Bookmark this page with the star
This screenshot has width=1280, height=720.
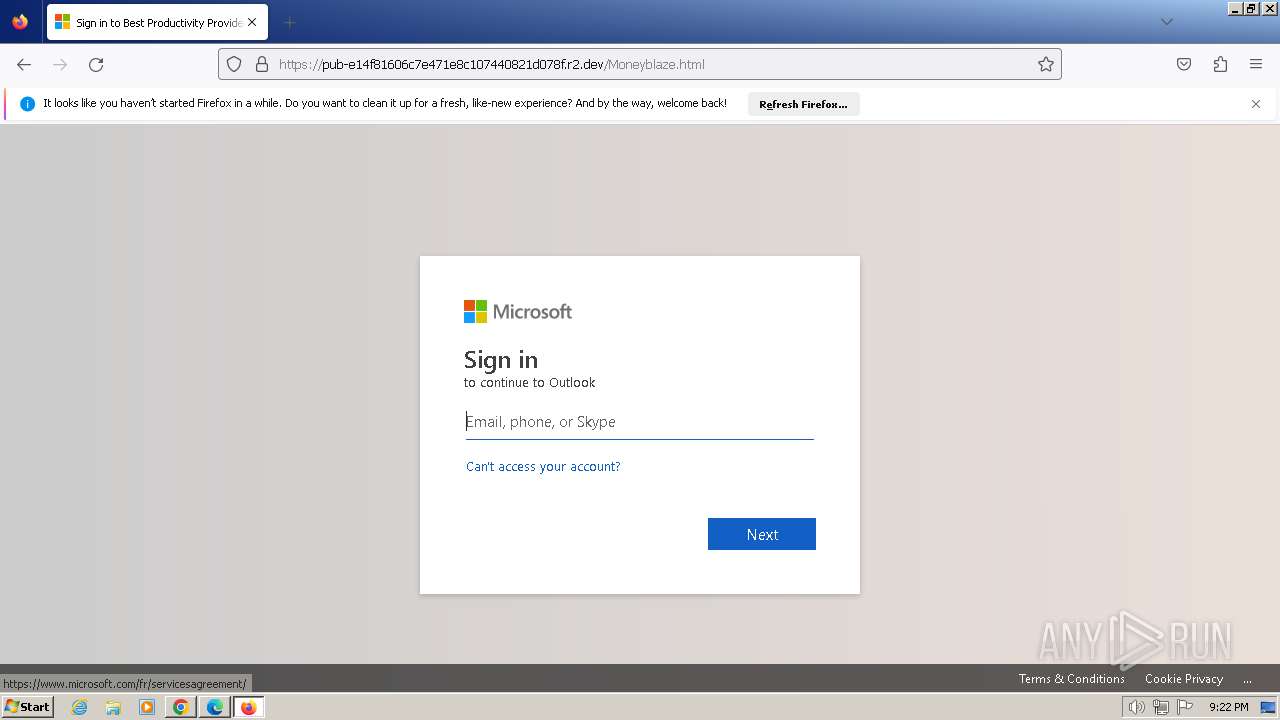tap(1046, 64)
